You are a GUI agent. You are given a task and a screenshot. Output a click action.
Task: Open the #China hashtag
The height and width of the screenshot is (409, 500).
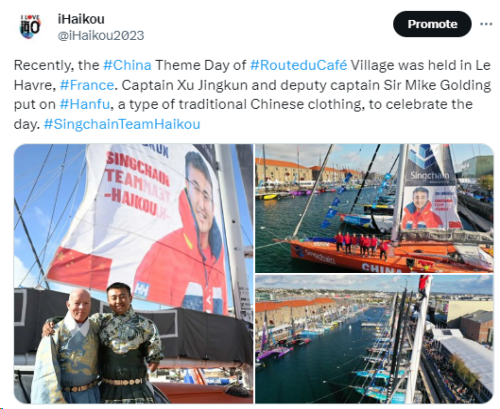click(x=127, y=65)
